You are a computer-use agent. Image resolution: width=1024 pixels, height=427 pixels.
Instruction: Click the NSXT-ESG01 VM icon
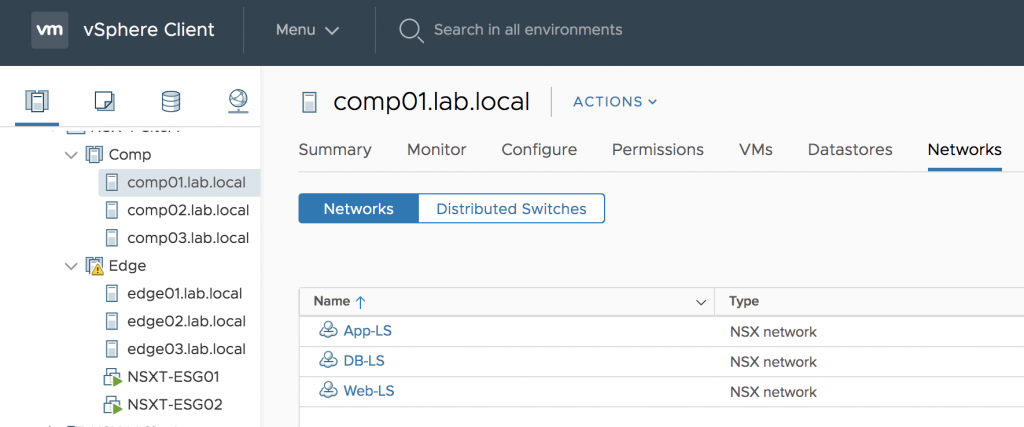coord(113,377)
